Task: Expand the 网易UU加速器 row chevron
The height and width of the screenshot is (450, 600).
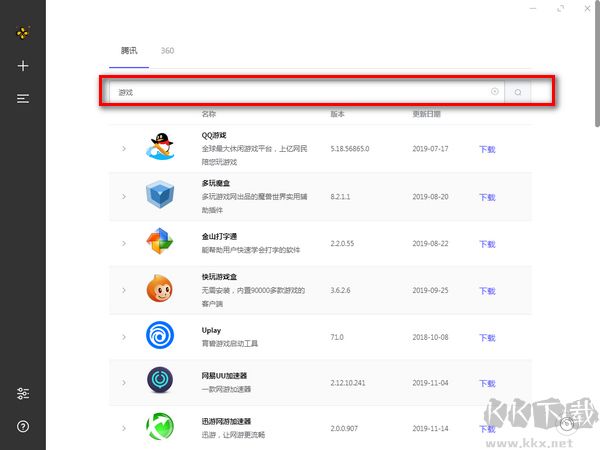Action: [x=124, y=383]
